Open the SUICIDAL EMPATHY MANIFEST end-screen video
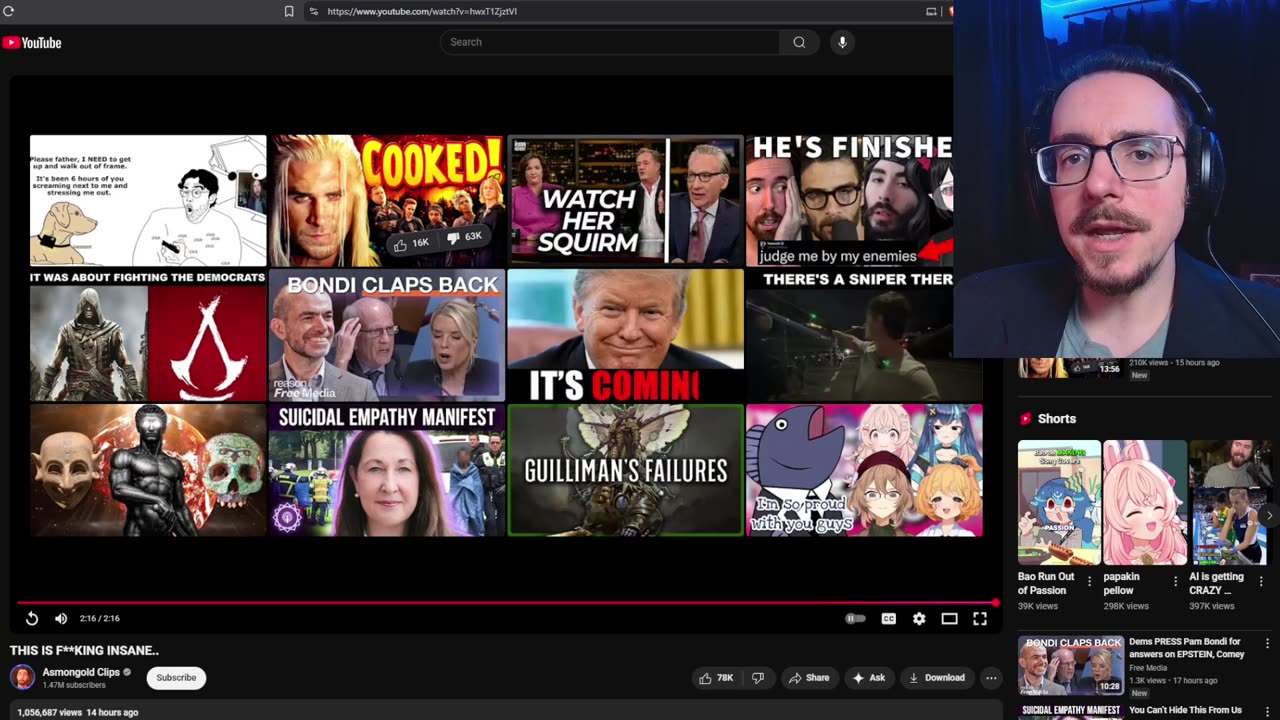 [387, 470]
